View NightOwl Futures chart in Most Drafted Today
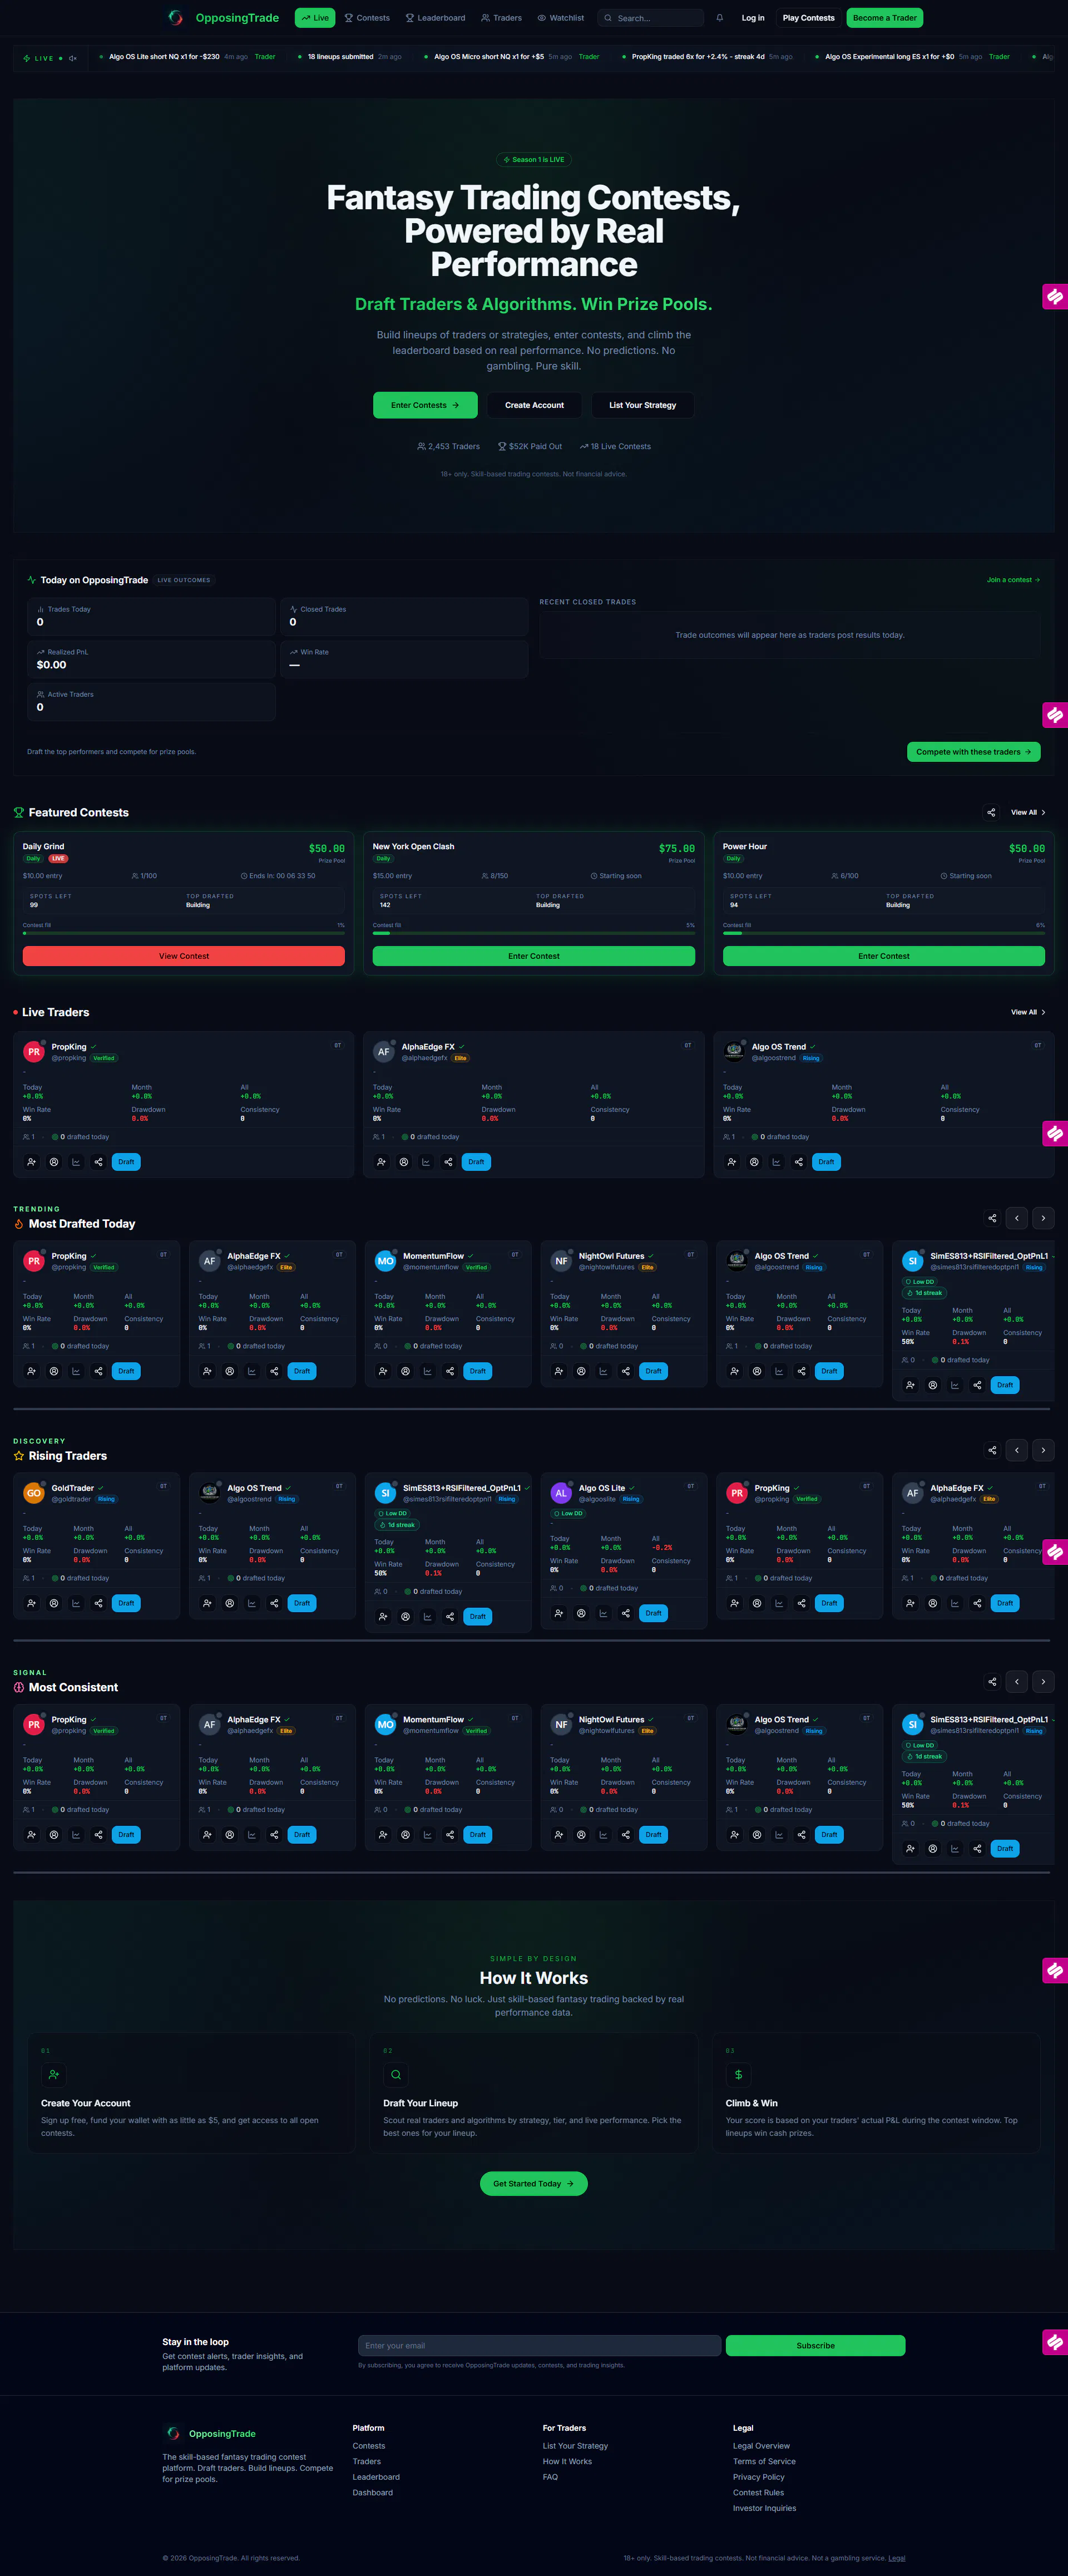This screenshot has height=2576, width=1068. 603,1371
